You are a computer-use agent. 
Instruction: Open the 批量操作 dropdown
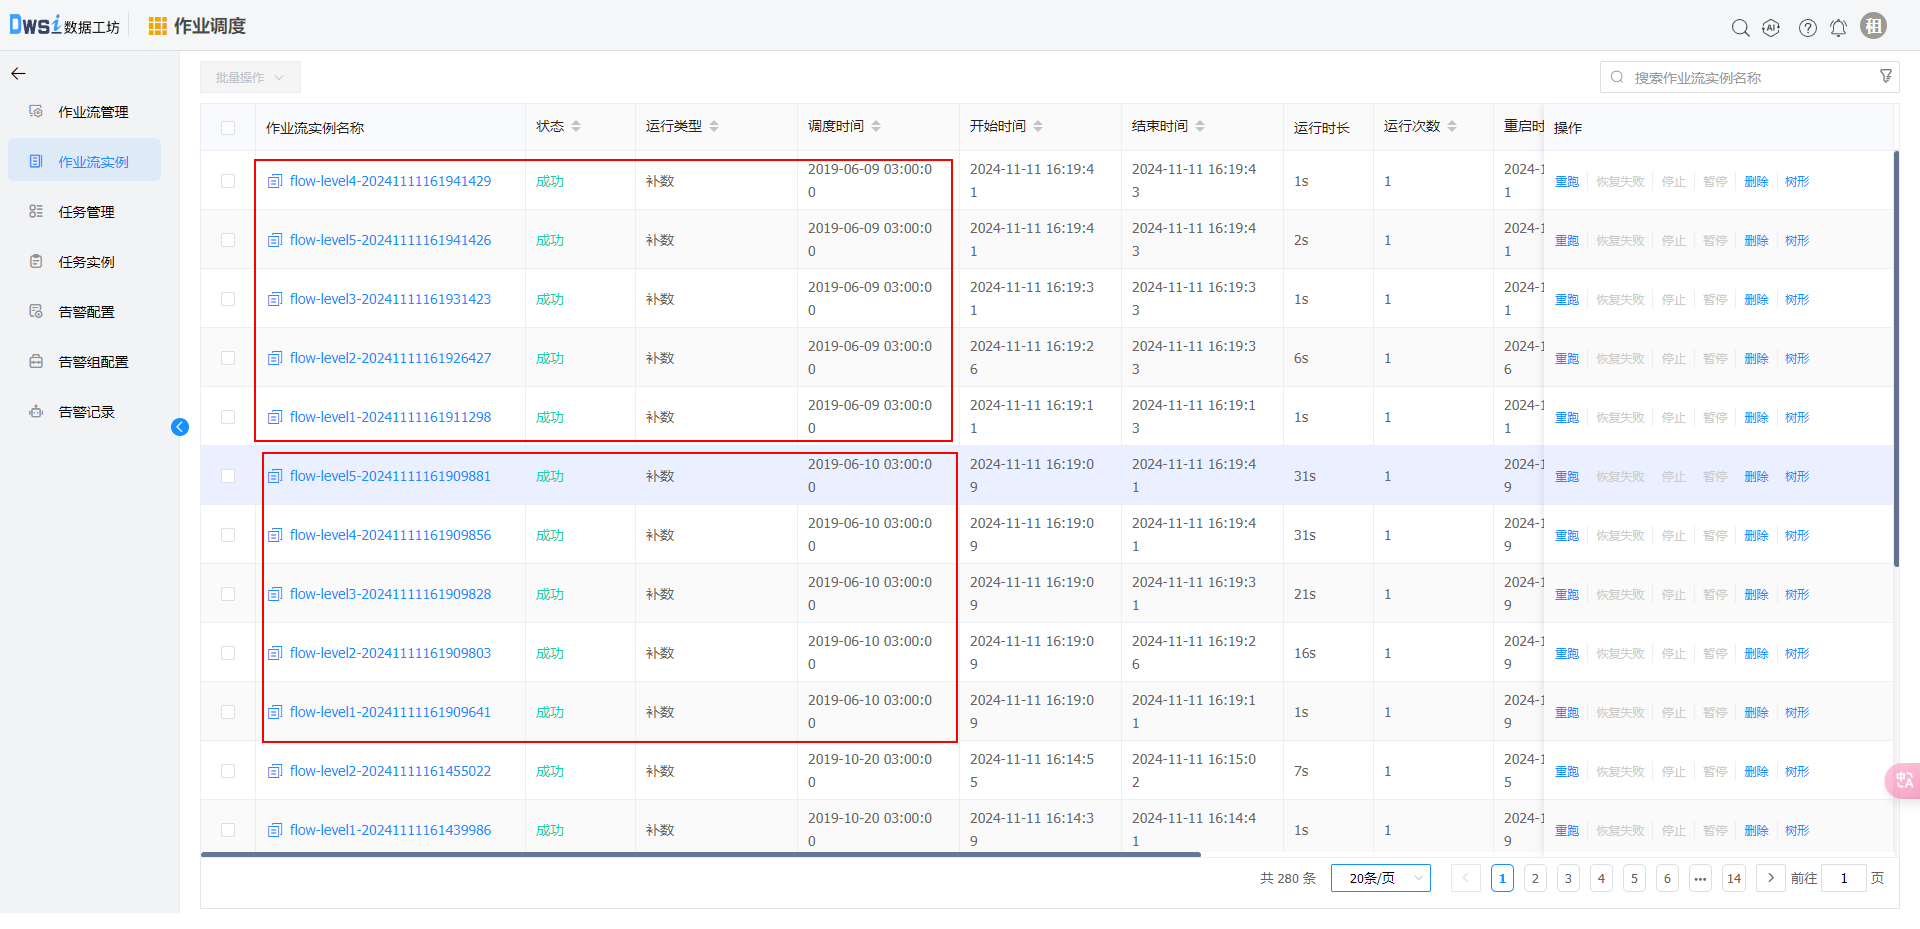click(250, 78)
